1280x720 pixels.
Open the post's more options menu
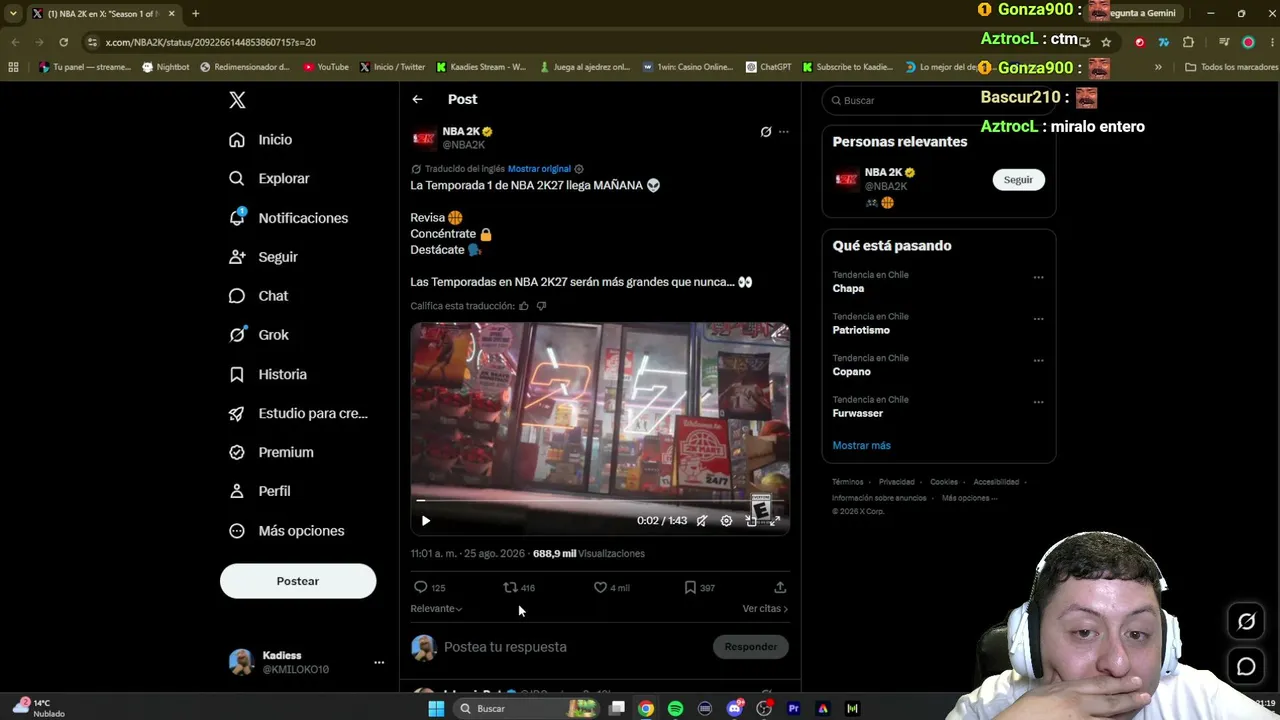coord(784,132)
